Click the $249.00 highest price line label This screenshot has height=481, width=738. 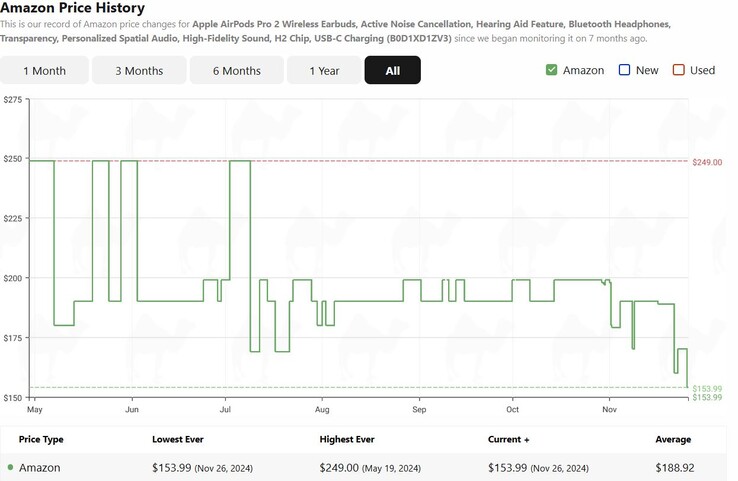click(x=707, y=162)
